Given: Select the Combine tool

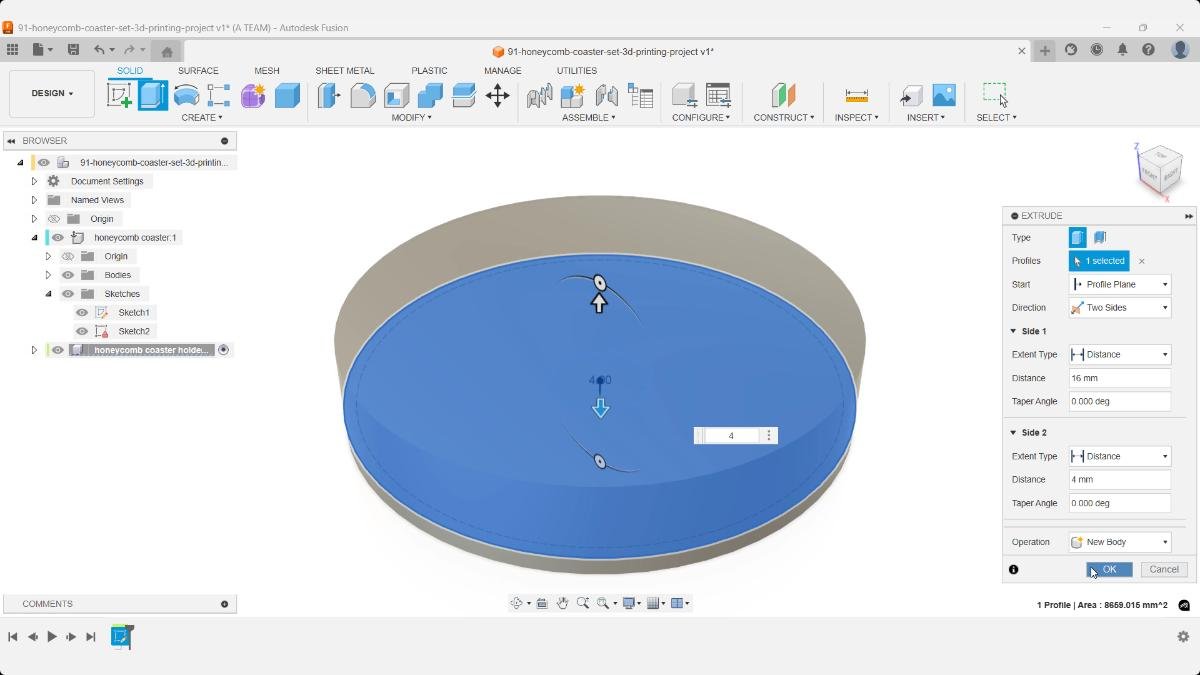Looking at the screenshot, I should coord(430,95).
